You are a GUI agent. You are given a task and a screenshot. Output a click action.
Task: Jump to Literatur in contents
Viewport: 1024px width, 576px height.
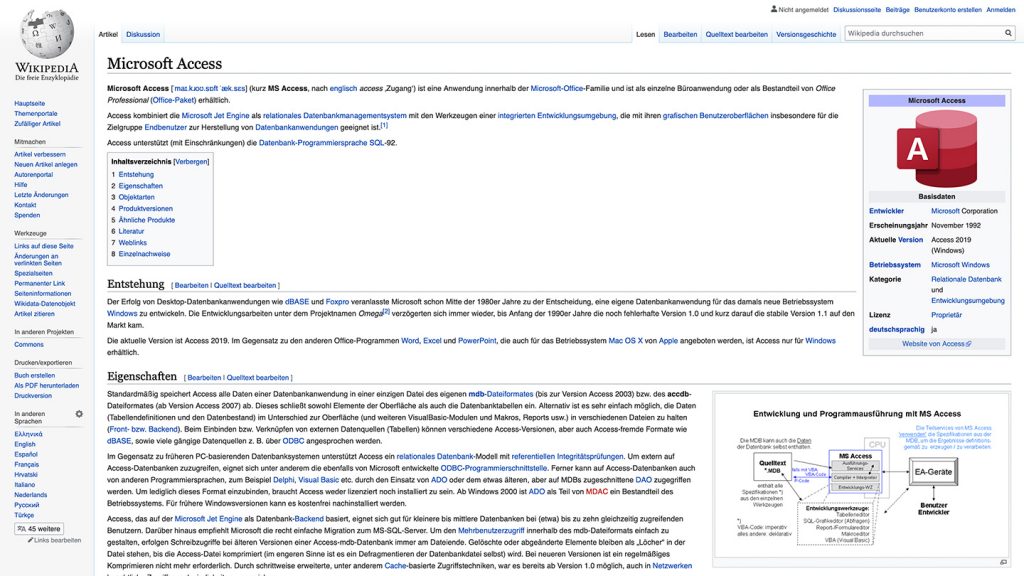tap(131, 231)
